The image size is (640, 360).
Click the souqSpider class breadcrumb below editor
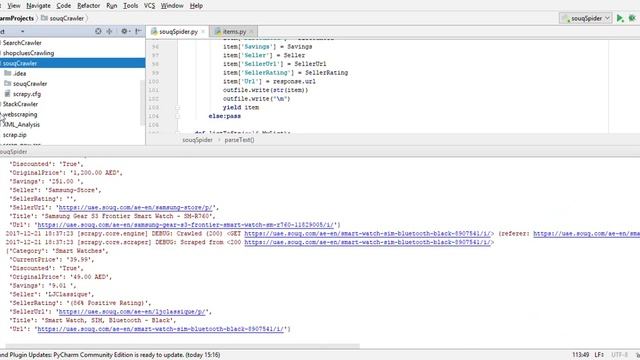pos(197,140)
